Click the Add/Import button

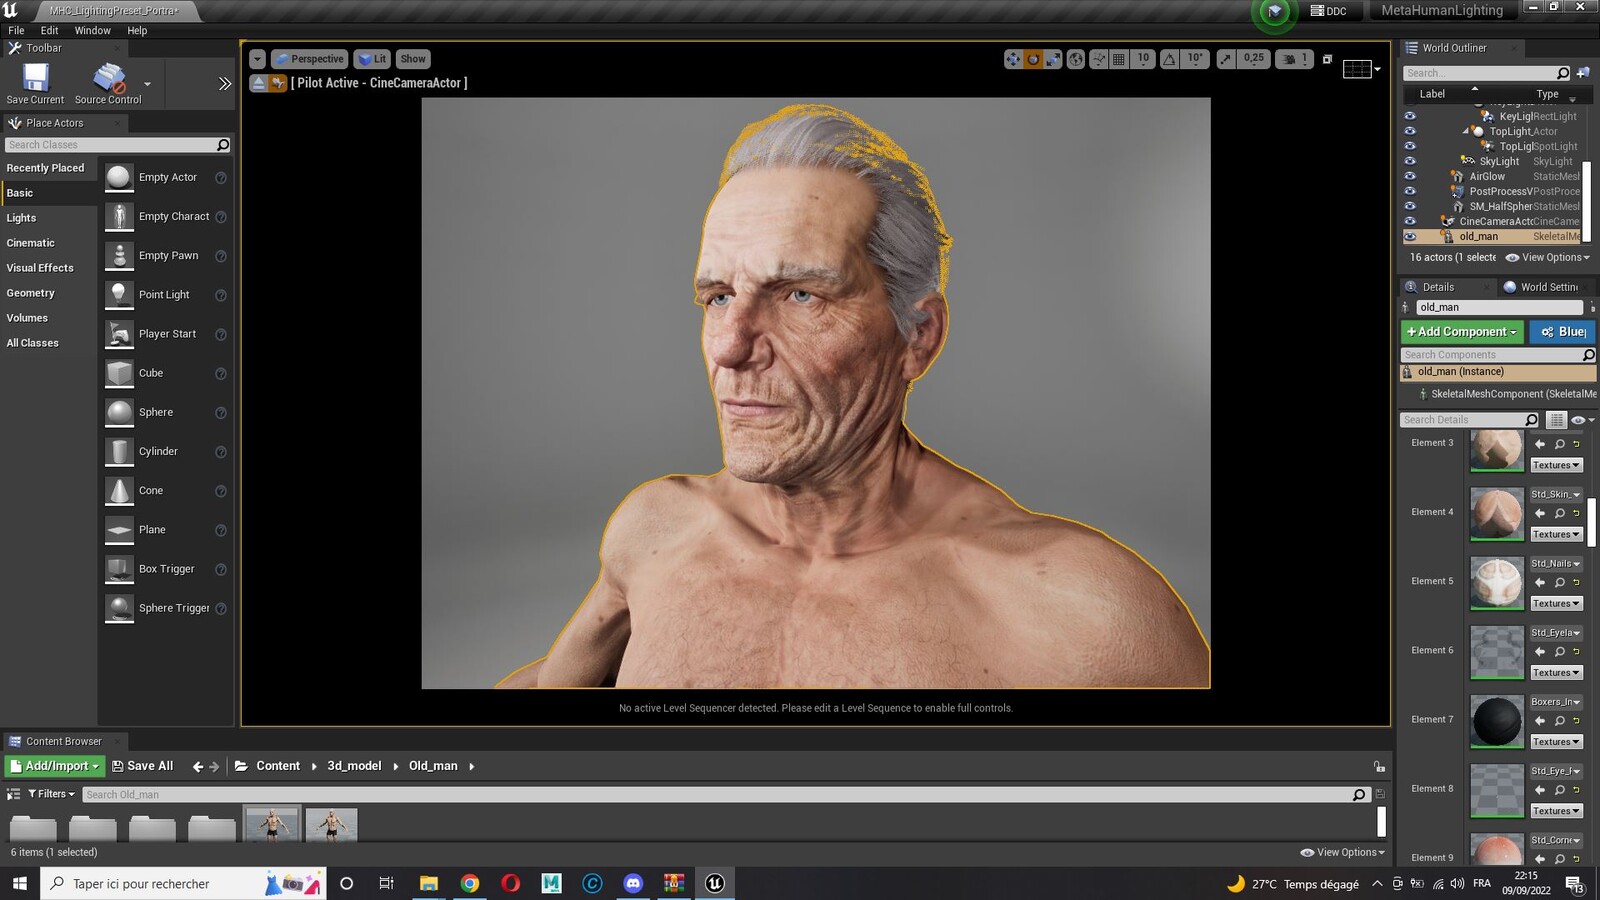click(55, 766)
